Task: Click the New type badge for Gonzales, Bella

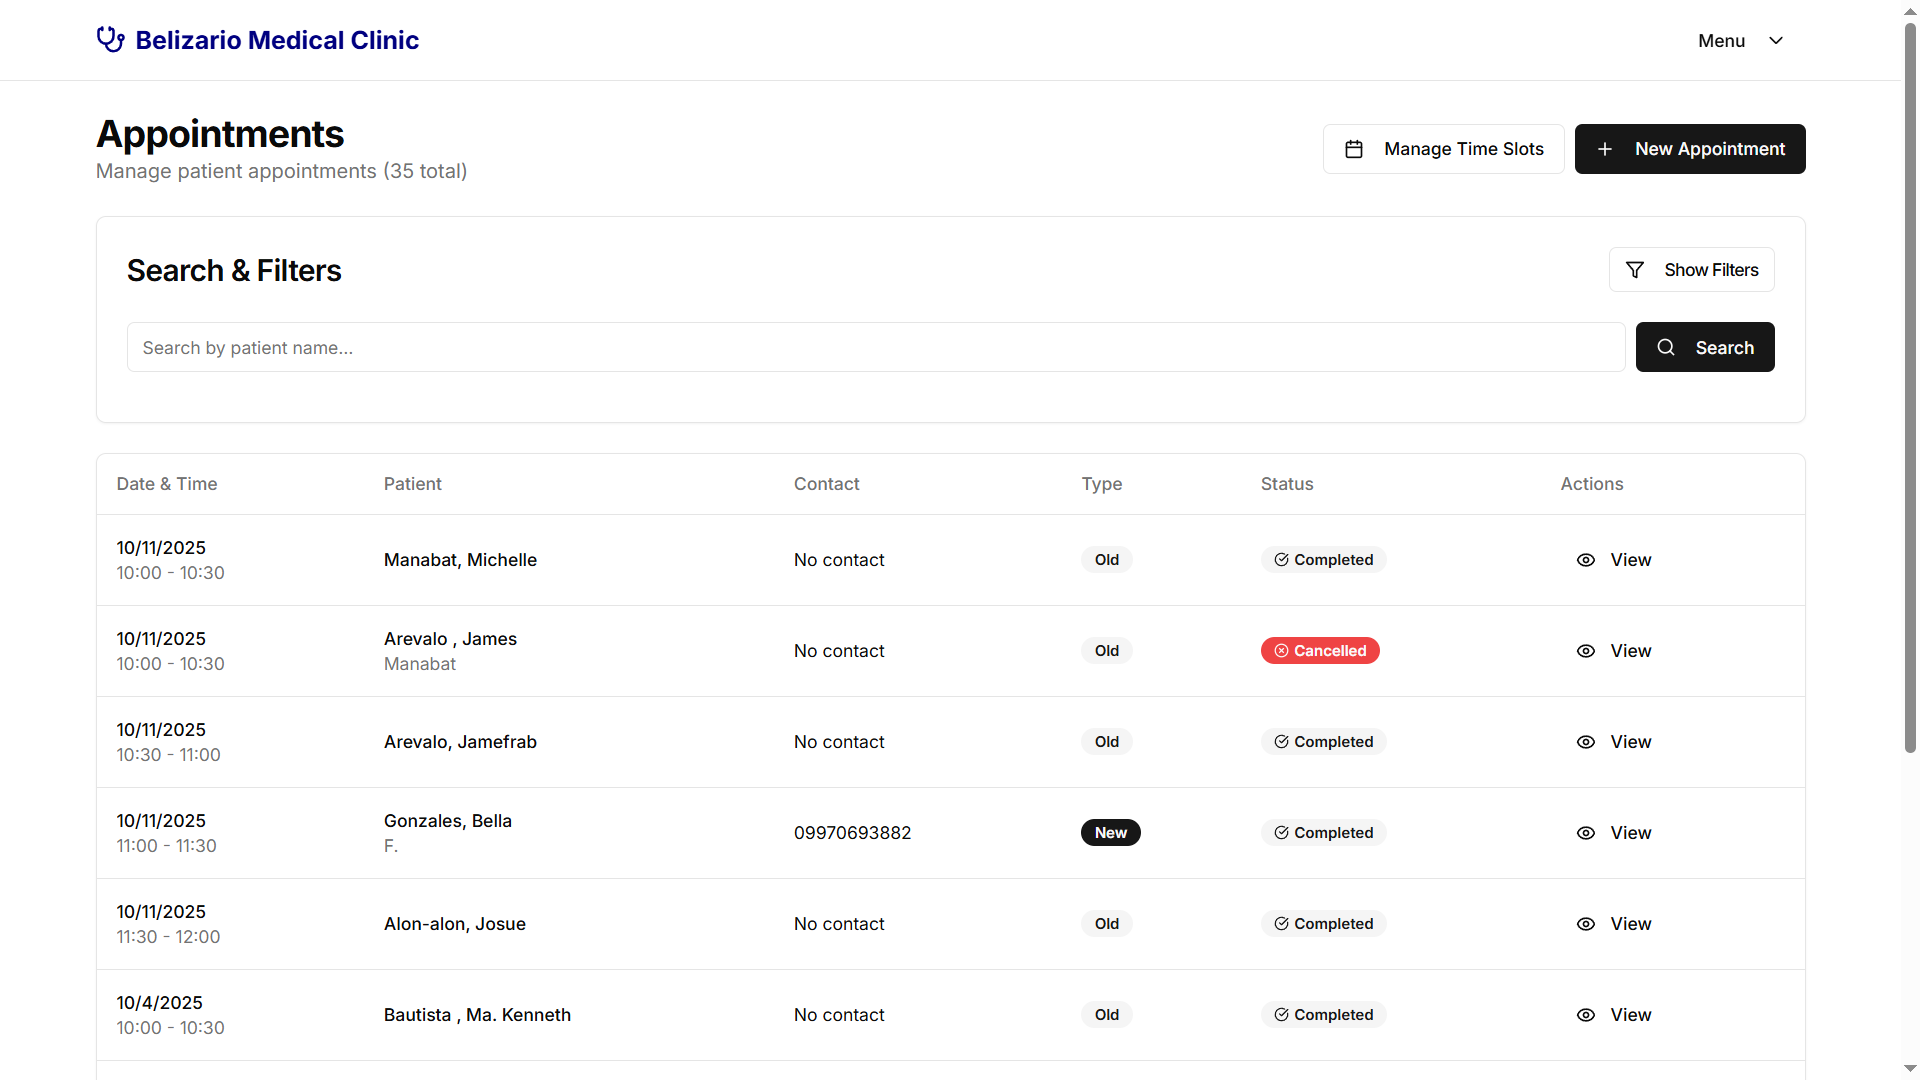Action: coord(1110,833)
